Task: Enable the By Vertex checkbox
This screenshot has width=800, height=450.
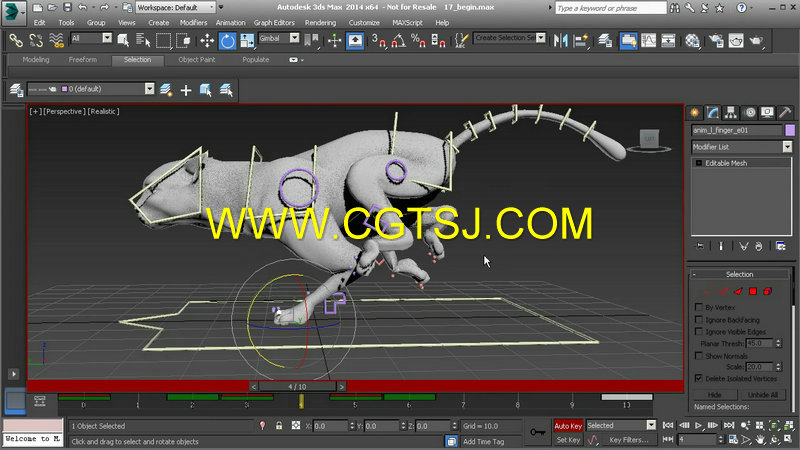Action: tap(699, 307)
